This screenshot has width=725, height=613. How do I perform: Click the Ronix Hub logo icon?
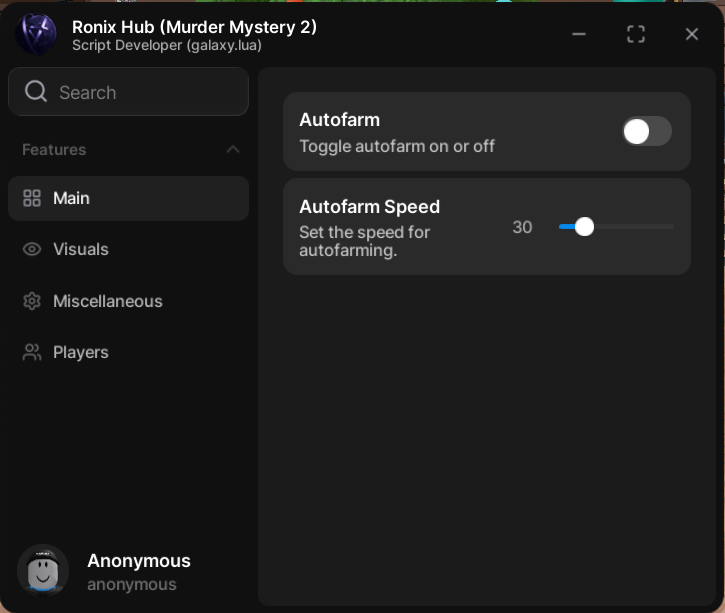tap(36, 34)
